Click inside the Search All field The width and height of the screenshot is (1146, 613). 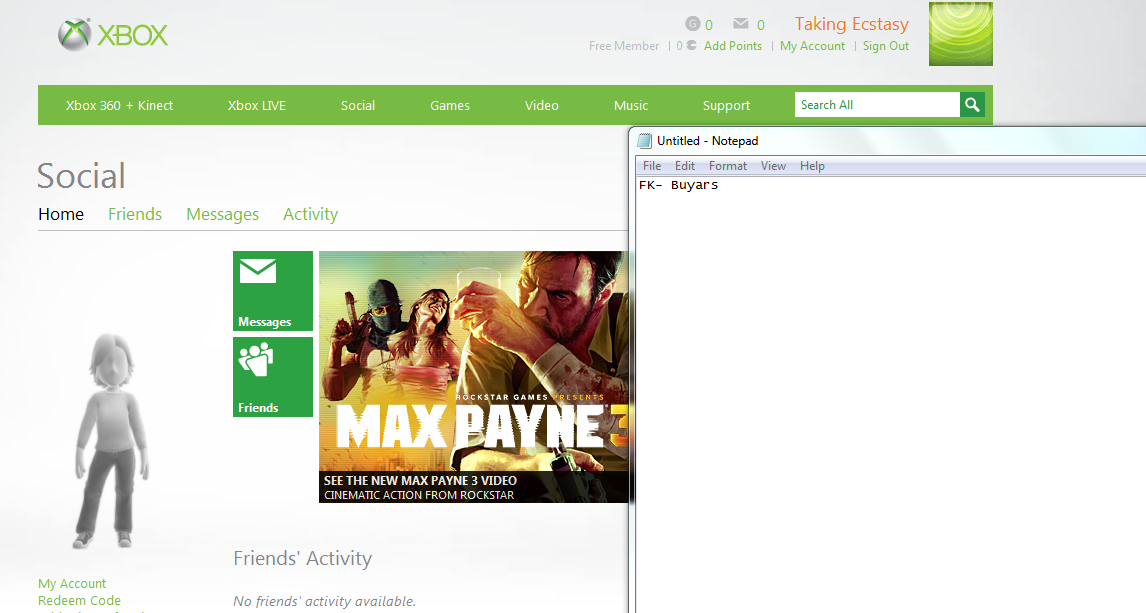pyautogui.click(x=877, y=104)
